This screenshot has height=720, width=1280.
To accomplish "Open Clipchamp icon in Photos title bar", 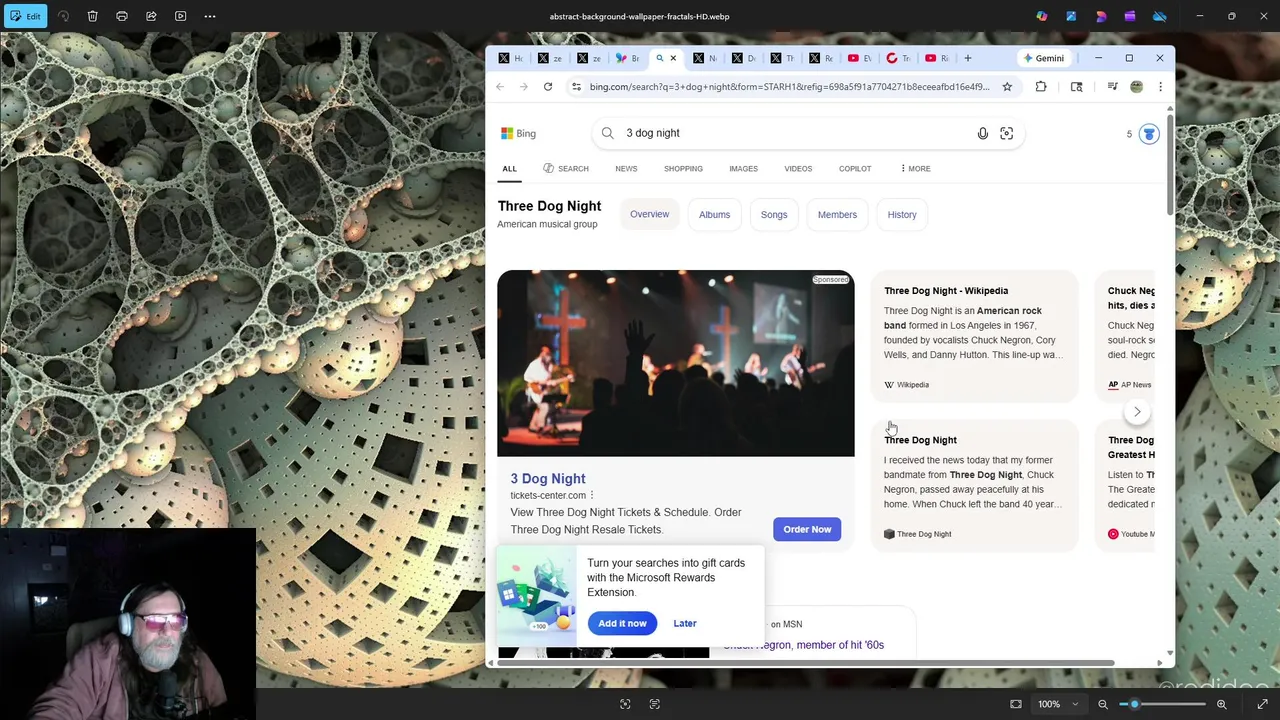I will (1130, 16).
